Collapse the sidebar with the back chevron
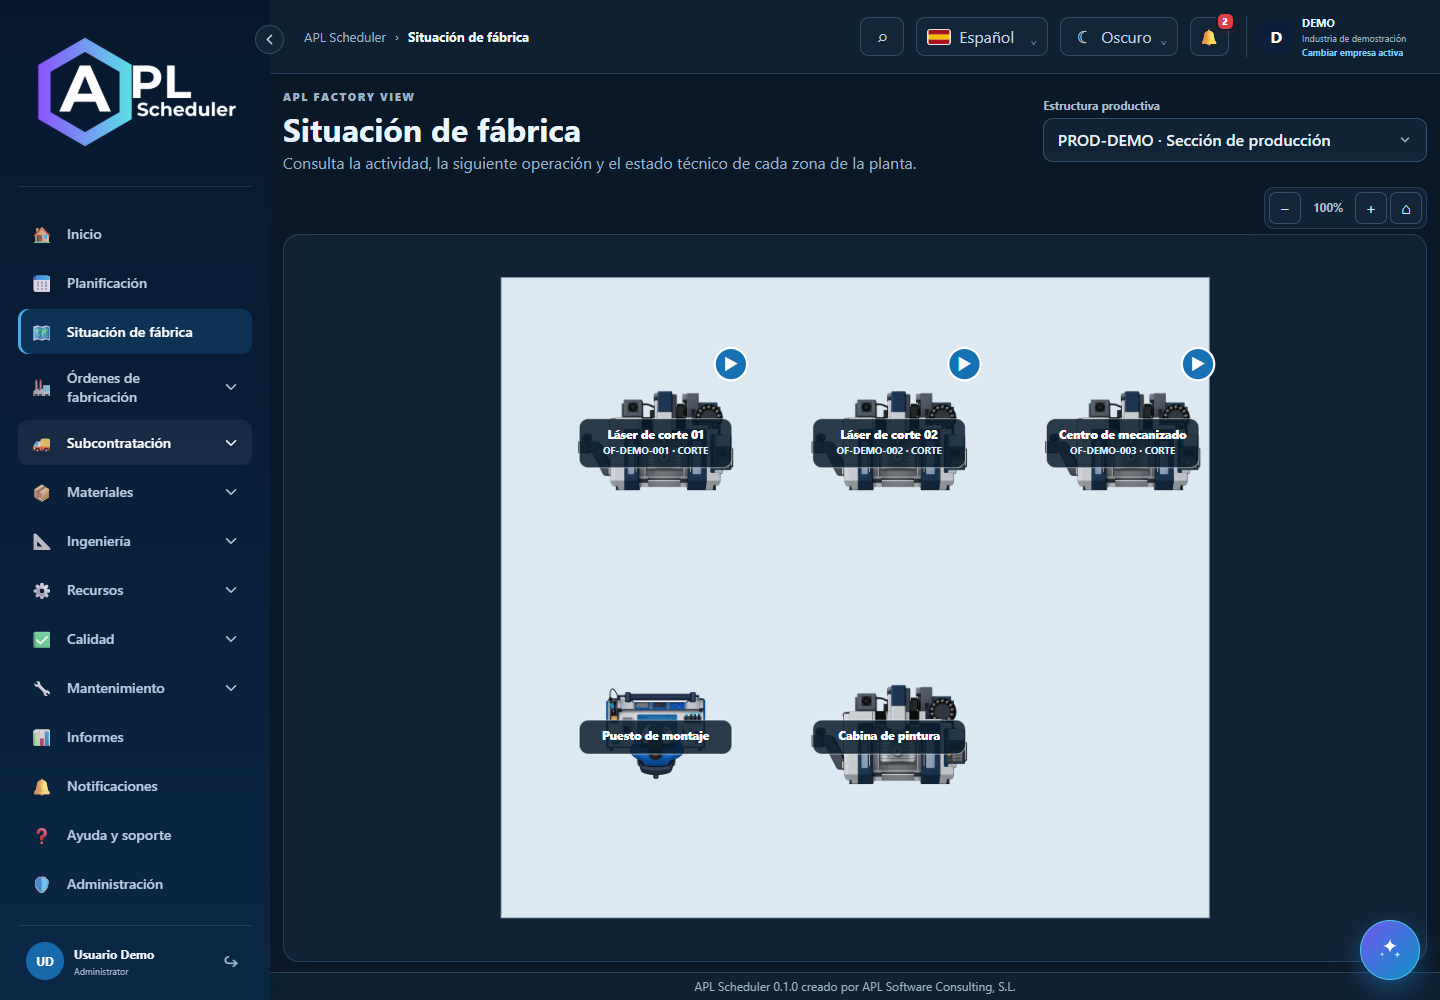The width and height of the screenshot is (1440, 1000). pyautogui.click(x=269, y=39)
